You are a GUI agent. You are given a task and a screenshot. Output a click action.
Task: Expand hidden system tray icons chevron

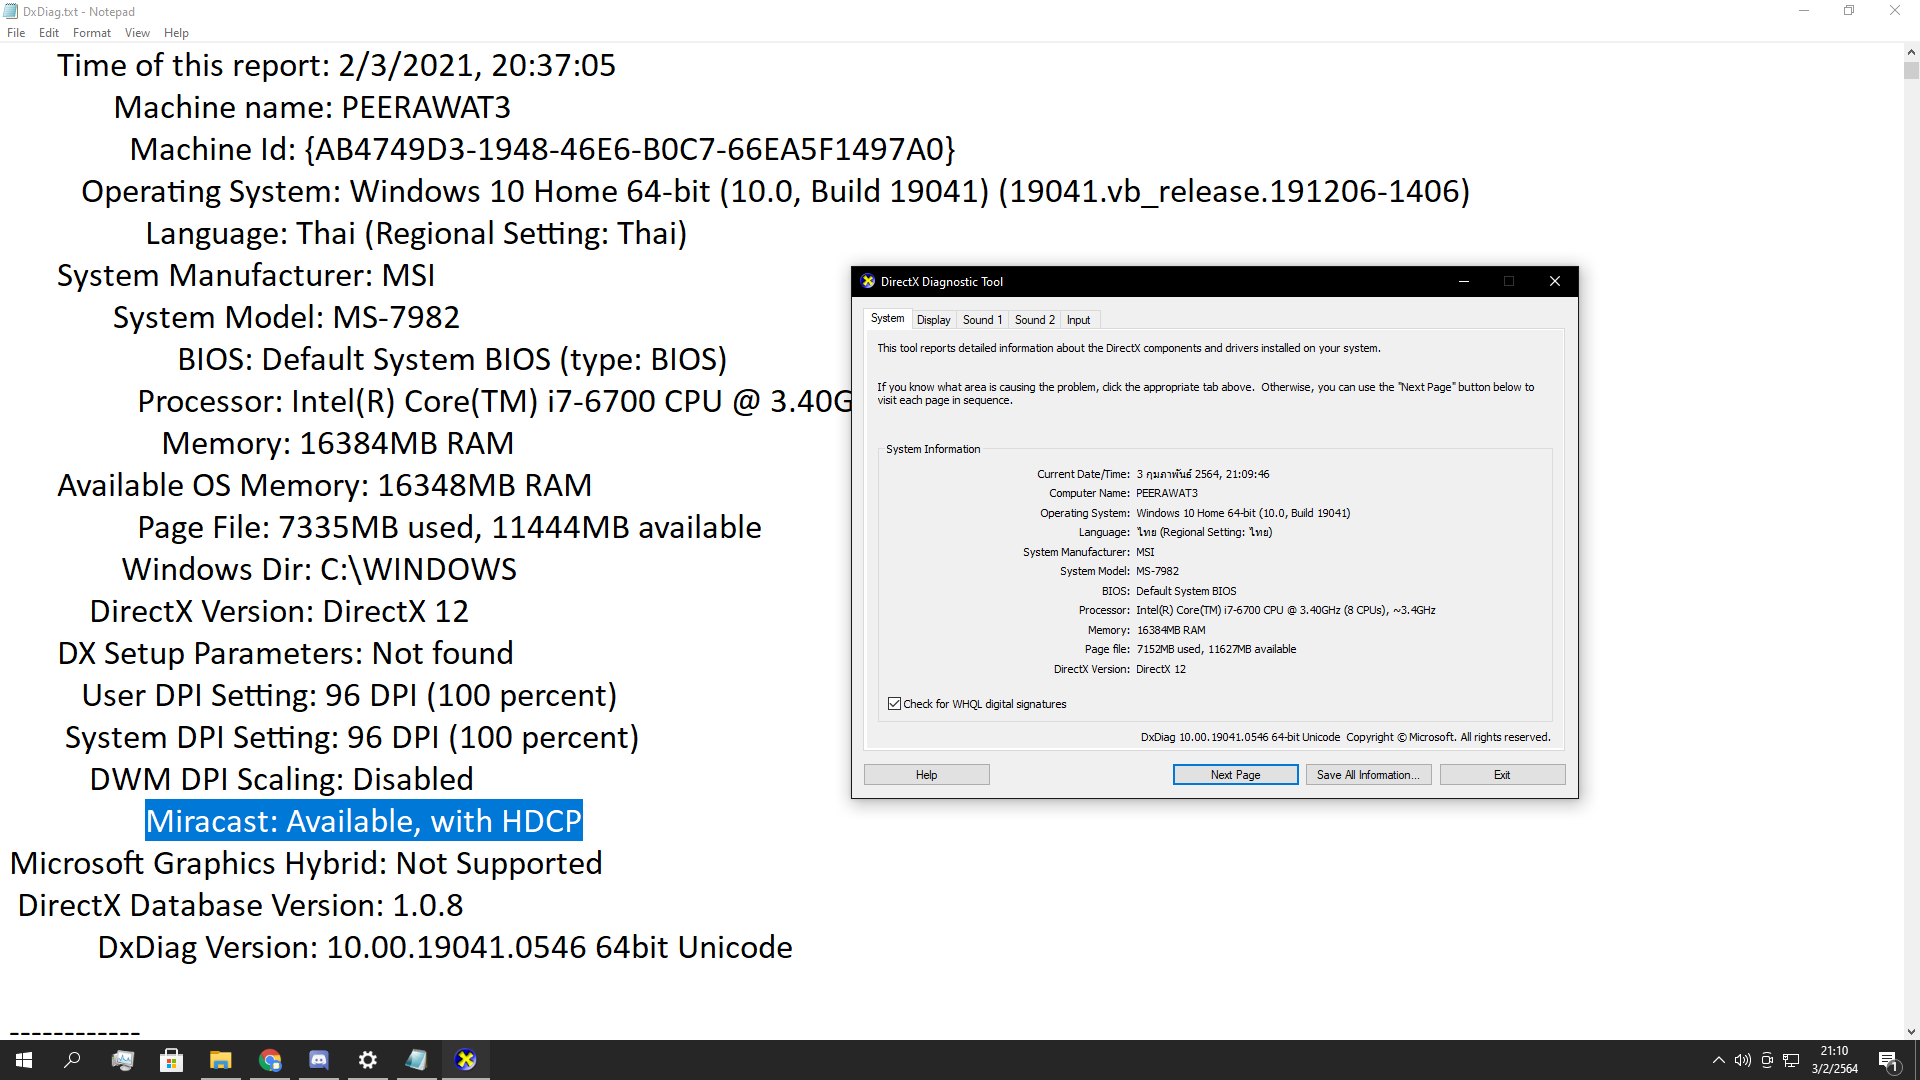pos(1718,1060)
